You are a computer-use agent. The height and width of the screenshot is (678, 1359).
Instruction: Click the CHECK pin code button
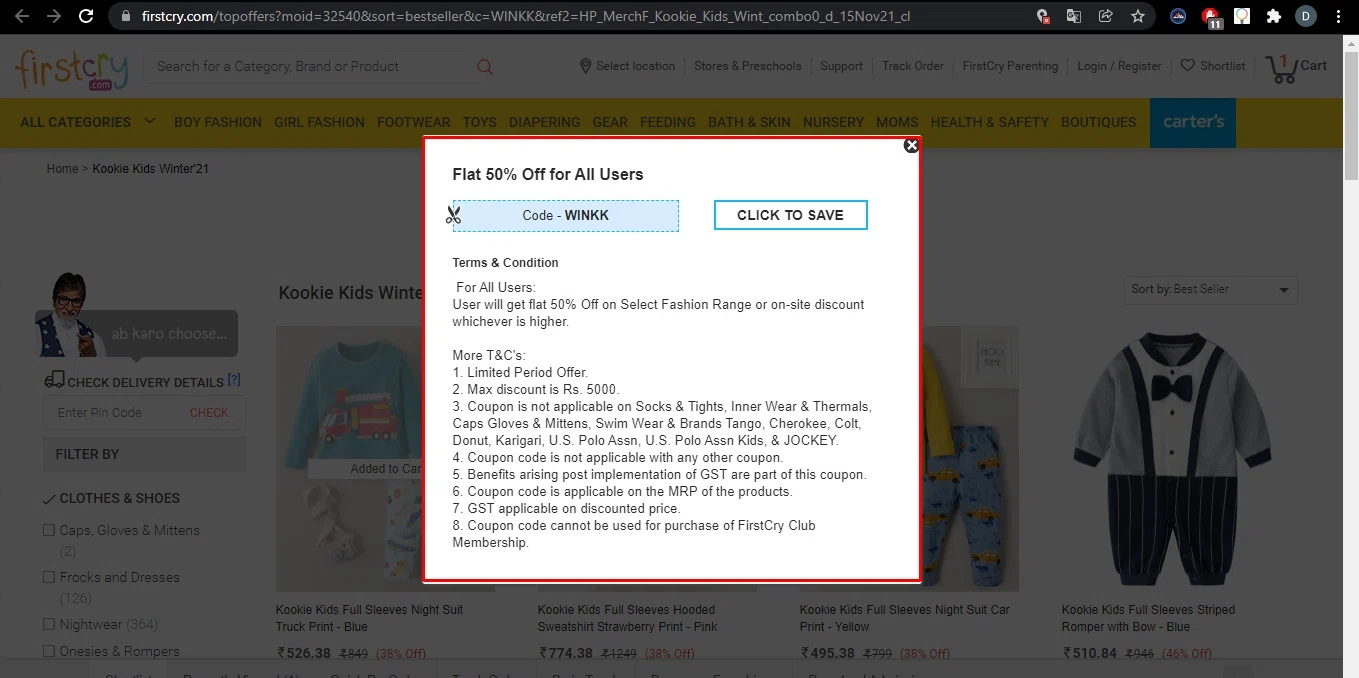[210, 413]
